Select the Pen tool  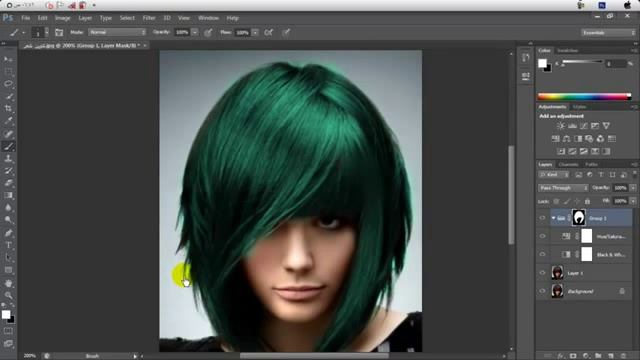(x=8, y=233)
